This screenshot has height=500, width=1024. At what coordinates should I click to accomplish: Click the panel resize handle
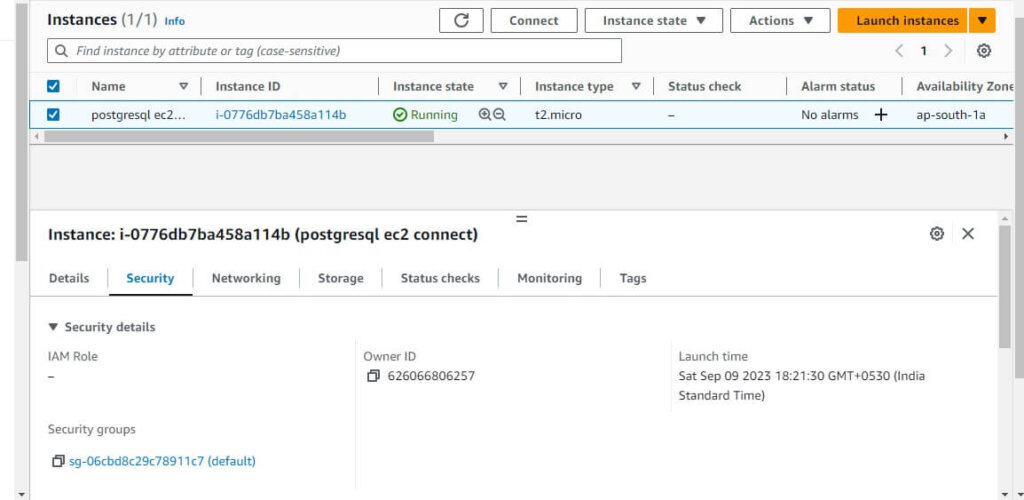[x=522, y=219]
